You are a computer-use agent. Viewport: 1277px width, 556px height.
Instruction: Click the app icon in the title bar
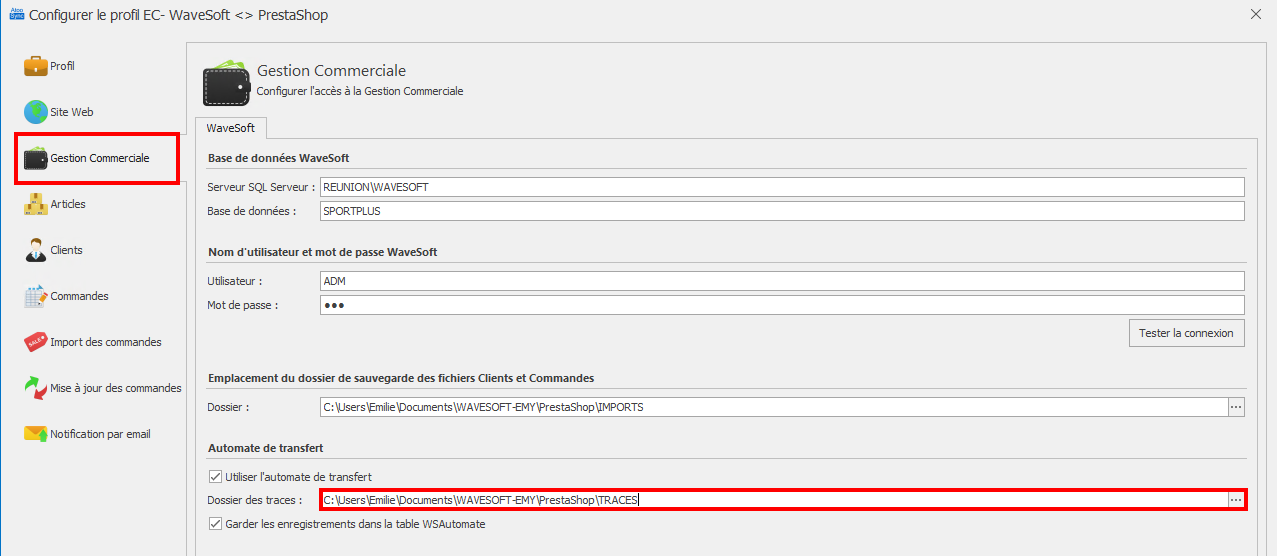[x=16, y=15]
